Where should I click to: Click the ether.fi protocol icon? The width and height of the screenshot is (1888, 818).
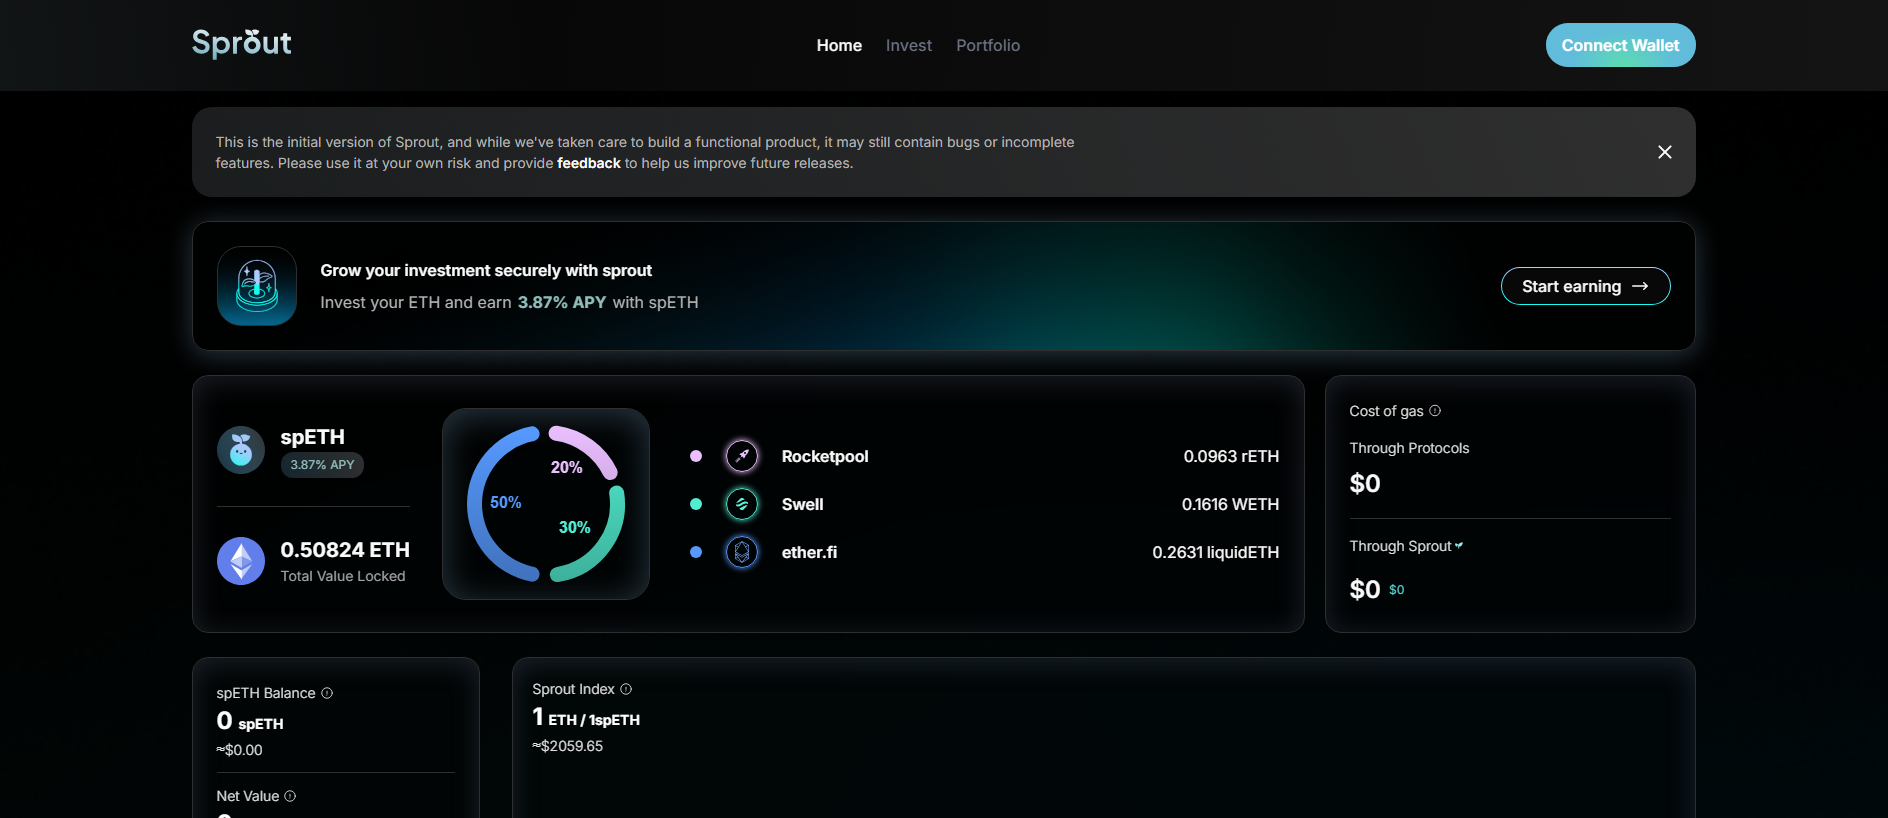click(x=742, y=552)
